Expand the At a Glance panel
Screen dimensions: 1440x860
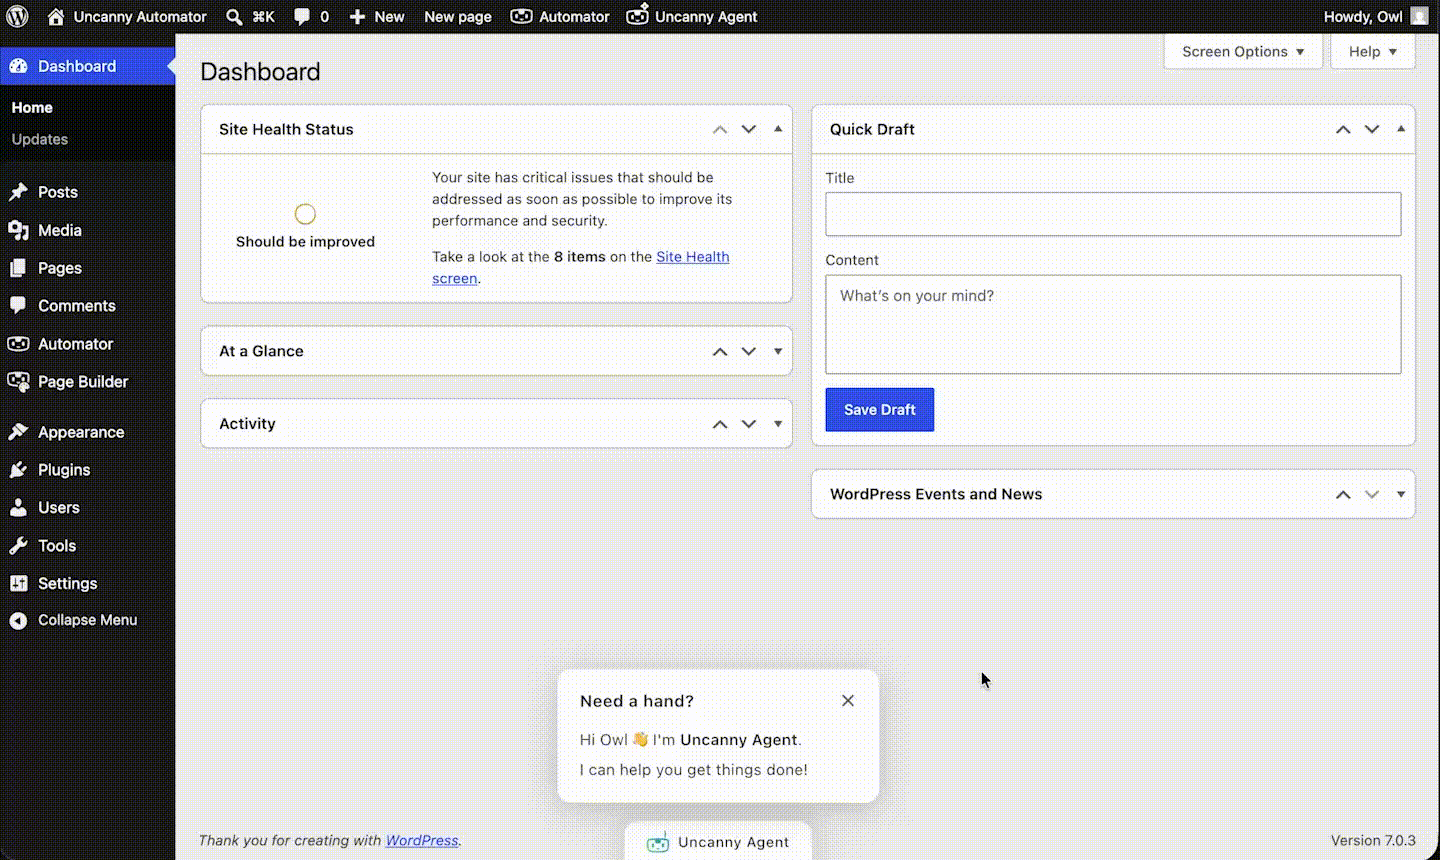tap(778, 351)
